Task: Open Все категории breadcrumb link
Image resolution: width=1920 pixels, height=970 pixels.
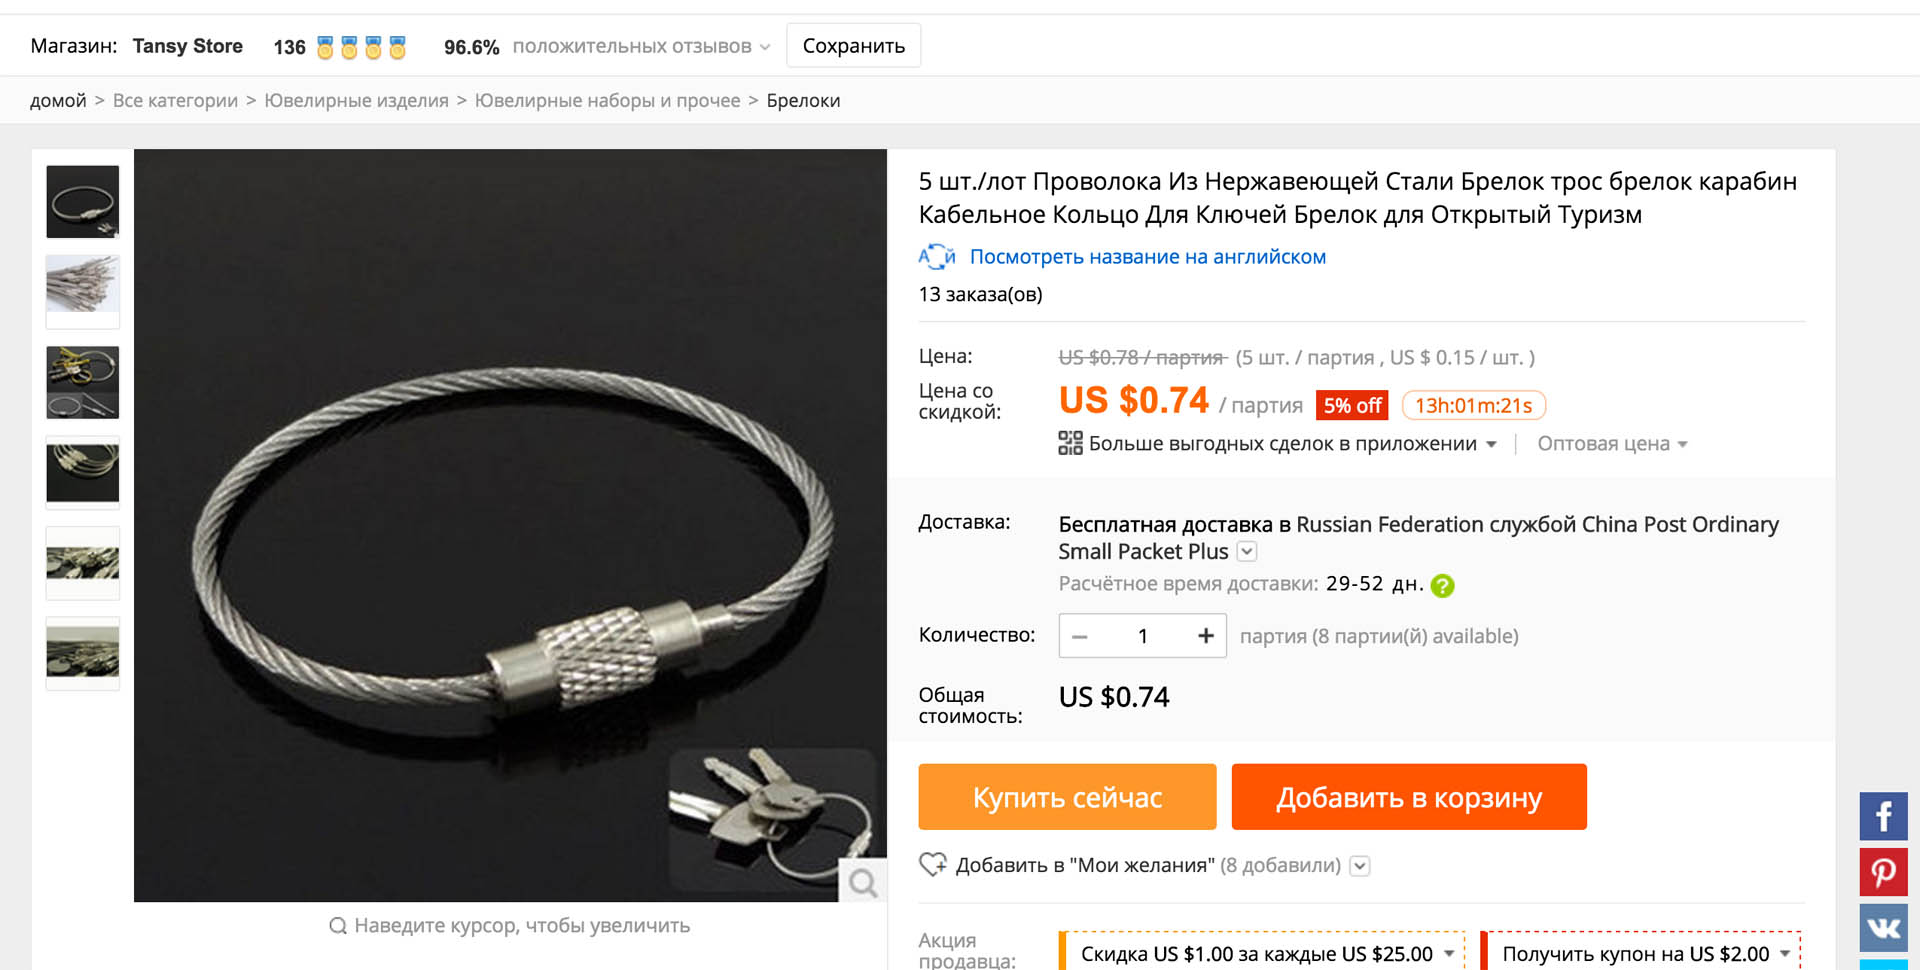Action: pyautogui.click(x=175, y=101)
